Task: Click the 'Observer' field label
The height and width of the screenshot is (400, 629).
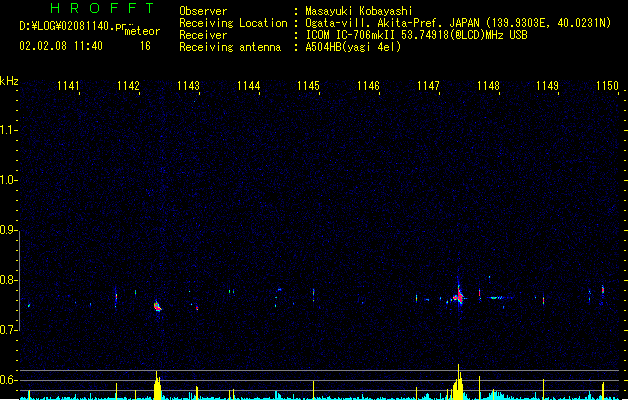Action: [x=203, y=11]
